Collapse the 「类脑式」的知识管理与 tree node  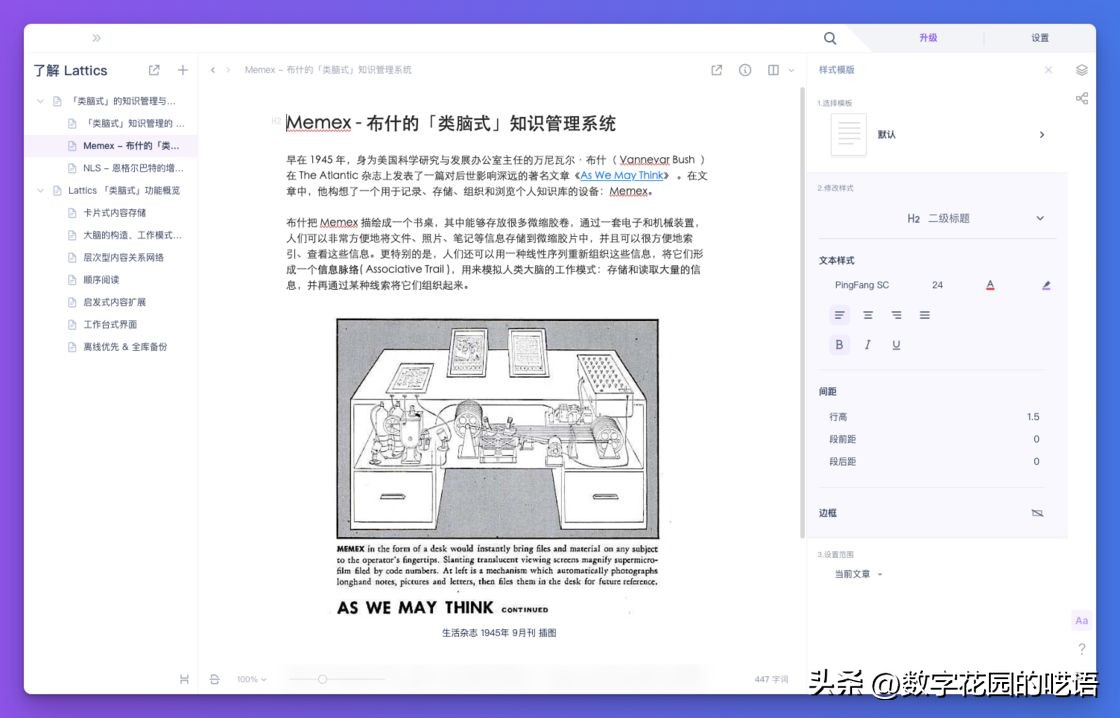click(x=40, y=101)
